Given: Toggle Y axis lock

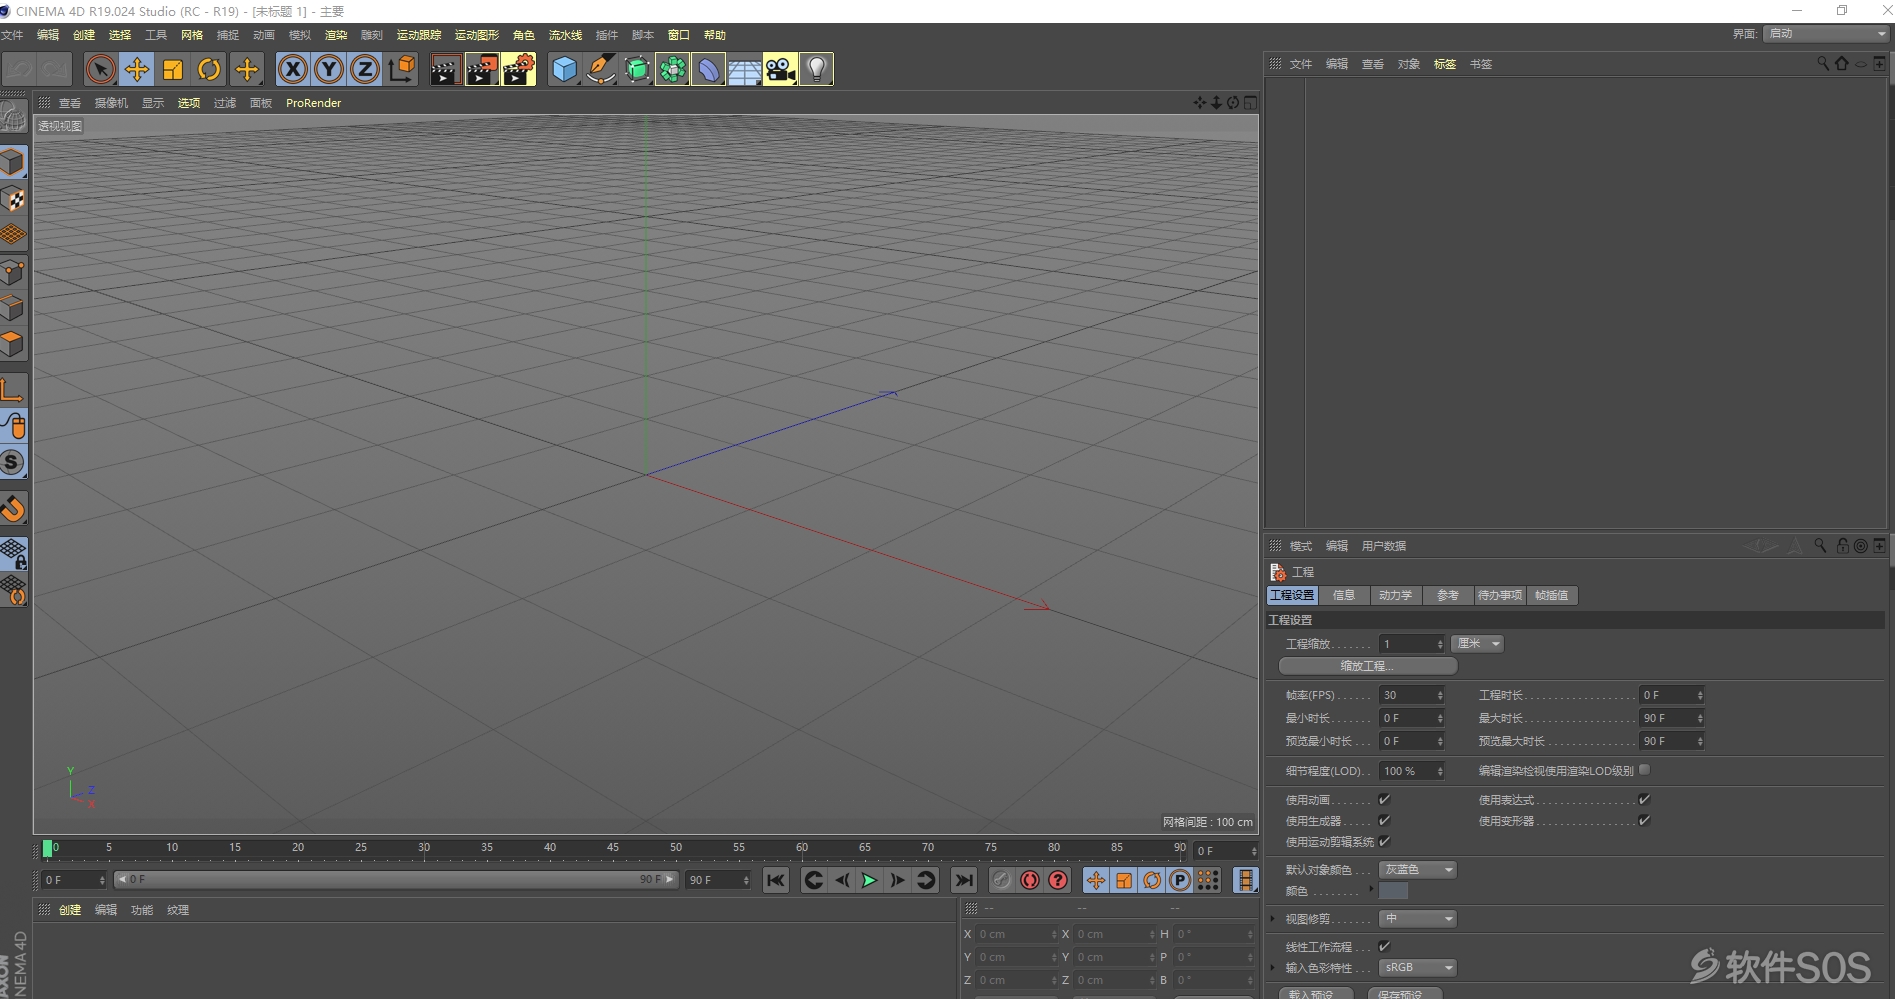Looking at the screenshot, I should coord(328,69).
